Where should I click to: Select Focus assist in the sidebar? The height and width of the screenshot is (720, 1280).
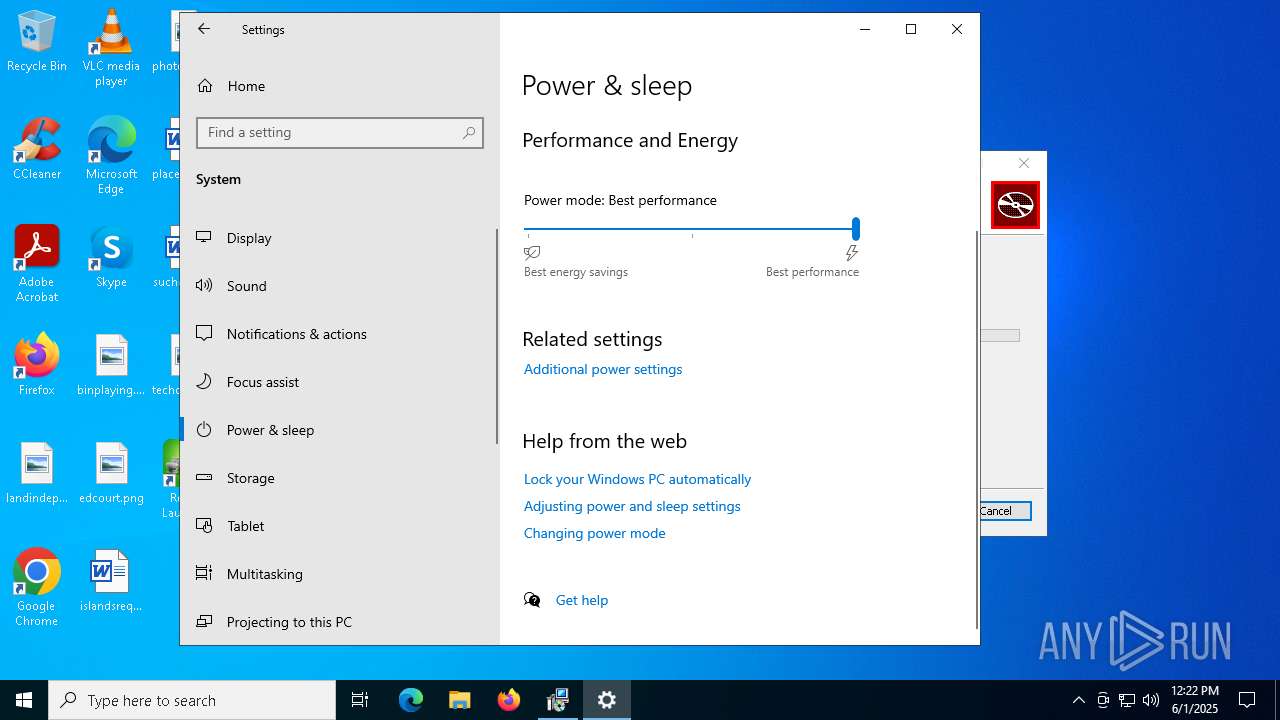(338, 382)
